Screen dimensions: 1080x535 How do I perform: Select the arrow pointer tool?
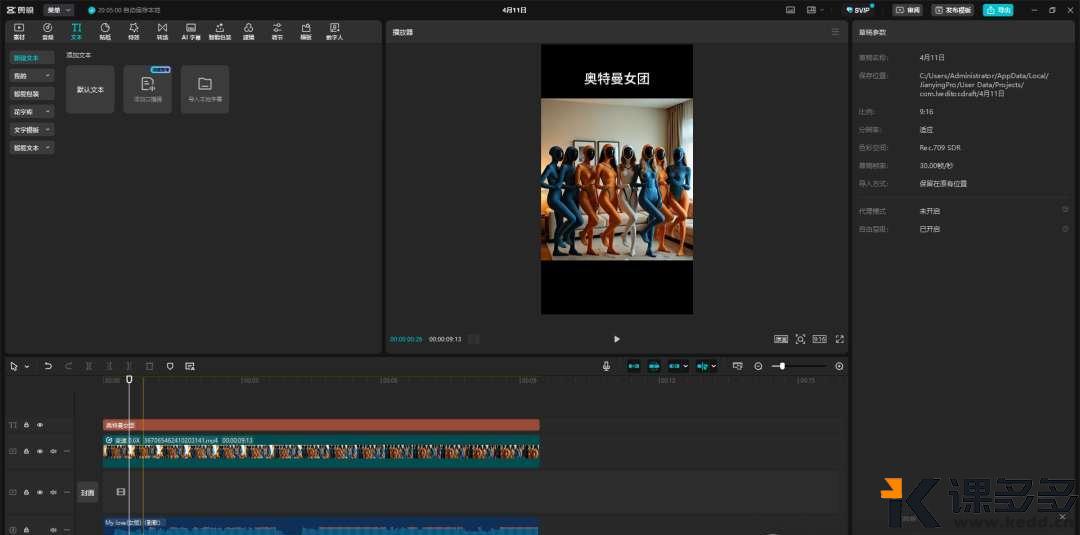pos(14,366)
